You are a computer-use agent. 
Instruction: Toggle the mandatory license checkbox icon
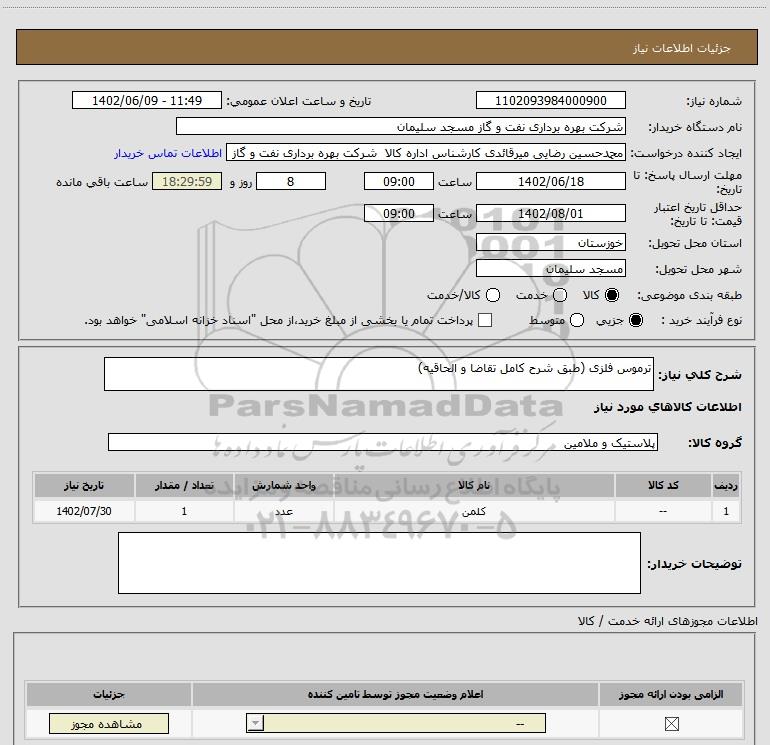coord(671,723)
